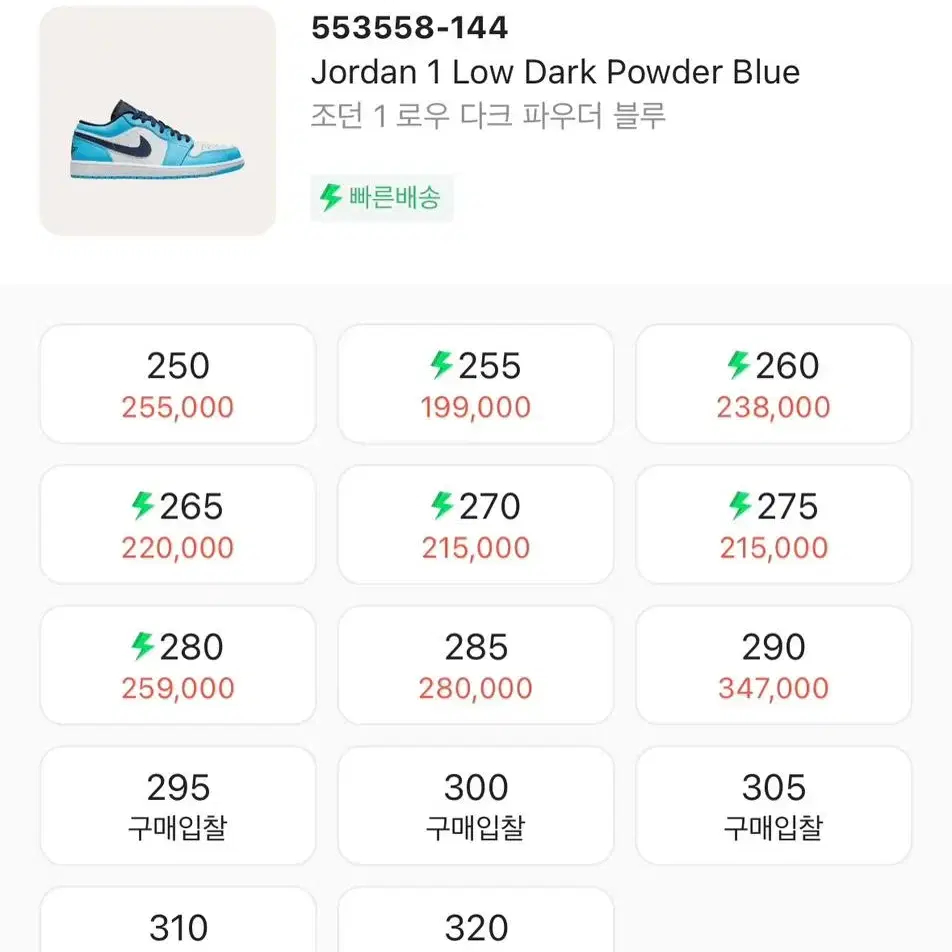The width and height of the screenshot is (952, 952).
Task: Tap the 199,000 price under size 255
Action: (475, 407)
